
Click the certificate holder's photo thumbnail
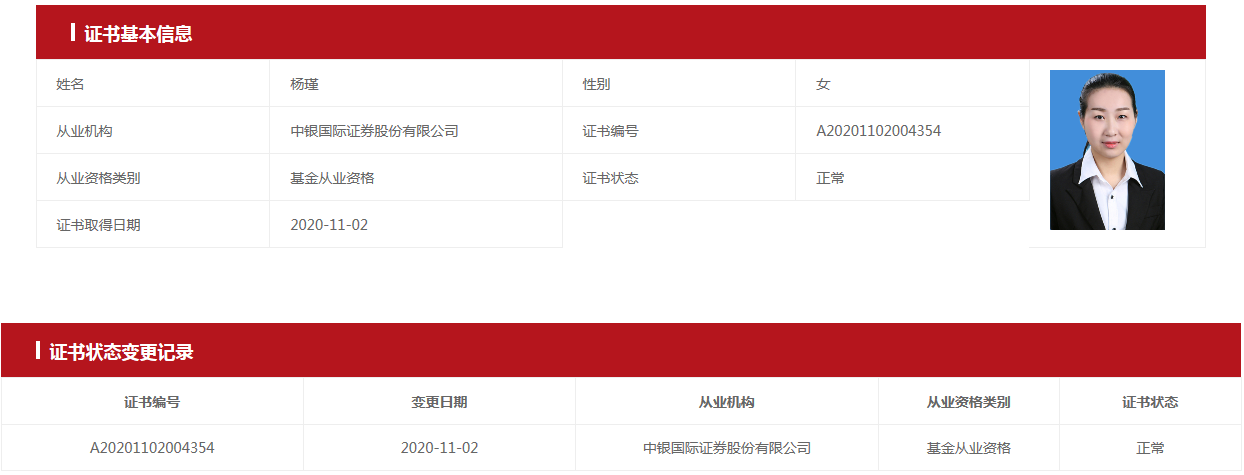(1107, 150)
